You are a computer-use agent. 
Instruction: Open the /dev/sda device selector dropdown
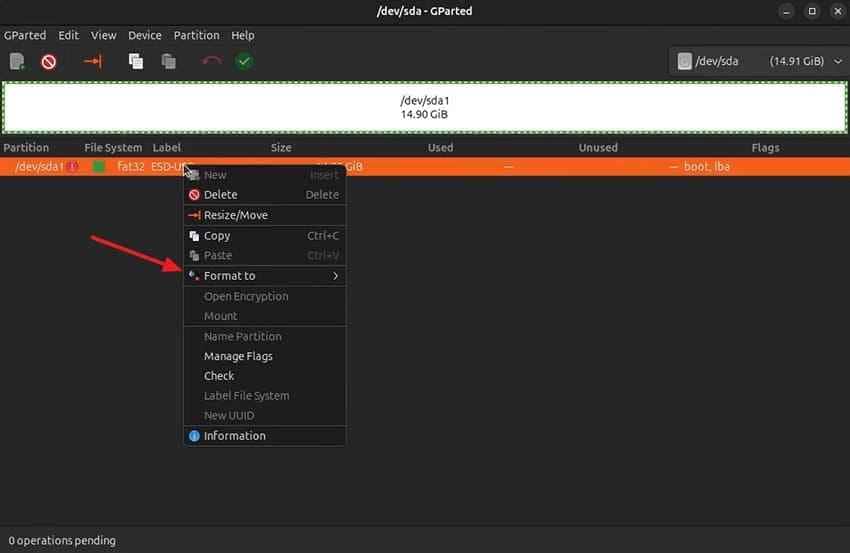759,61
